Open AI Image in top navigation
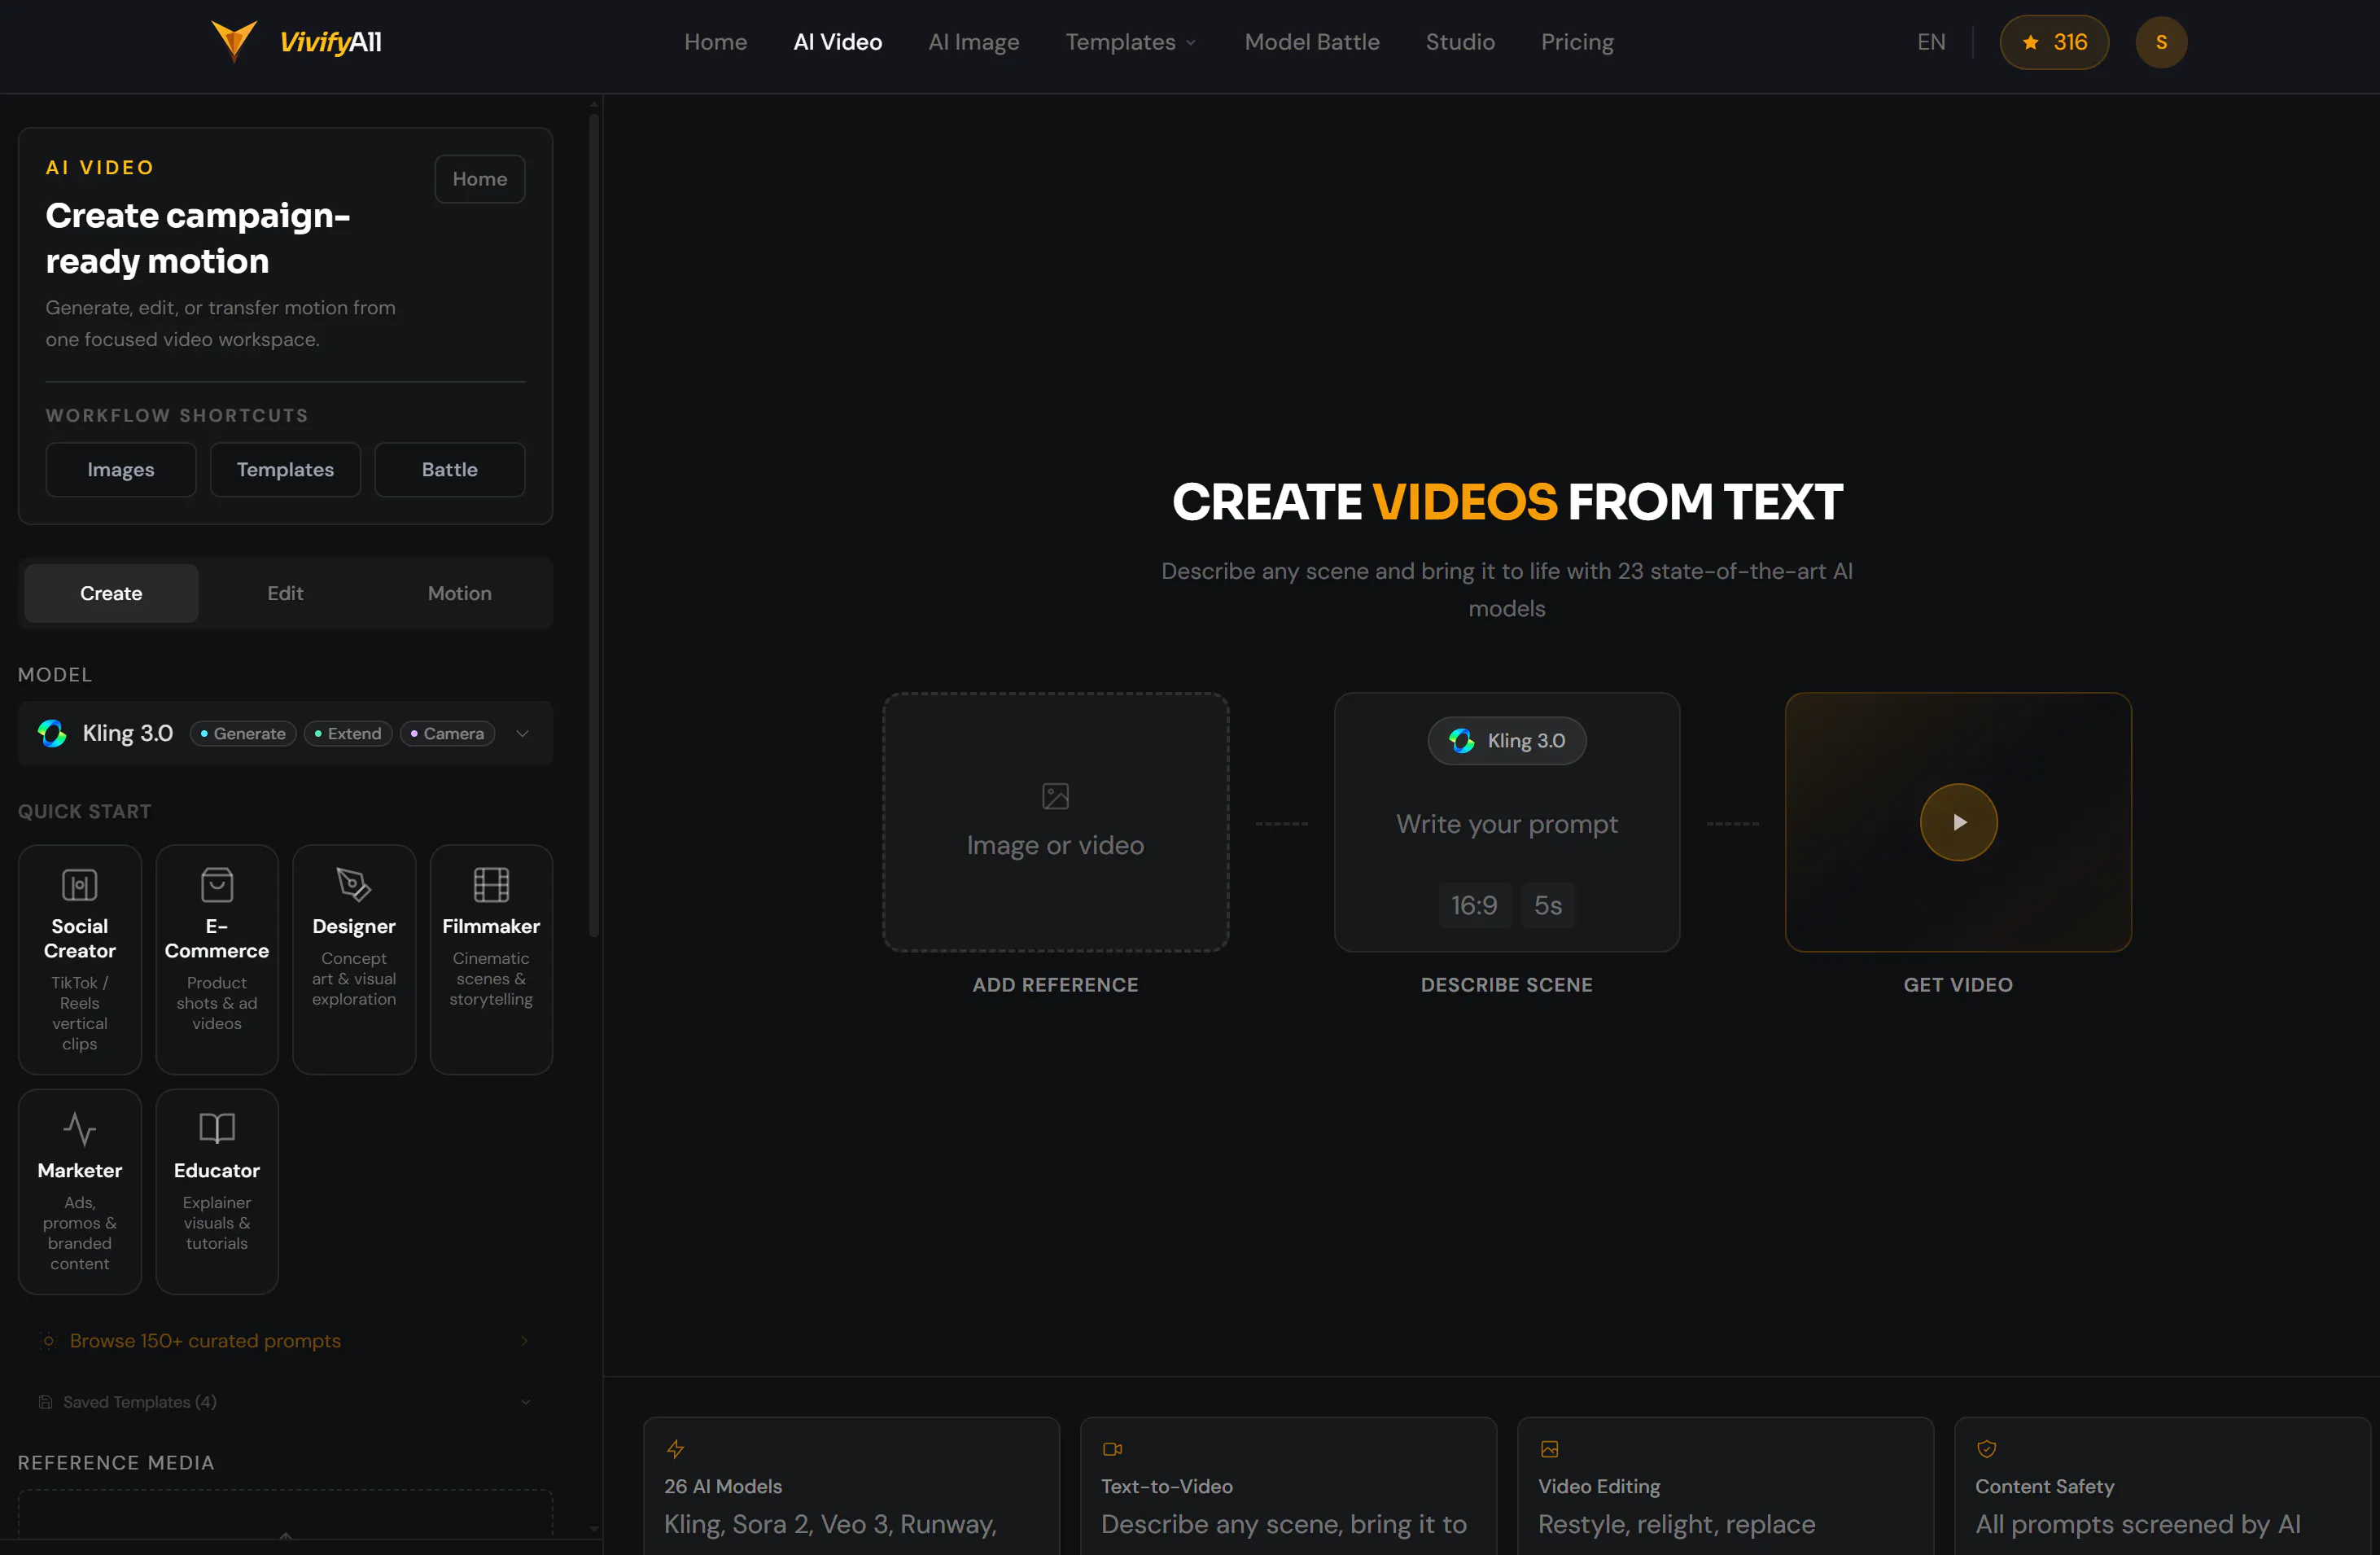Viewport: 2380px width, 1555px height. click(x=974, y=42)
